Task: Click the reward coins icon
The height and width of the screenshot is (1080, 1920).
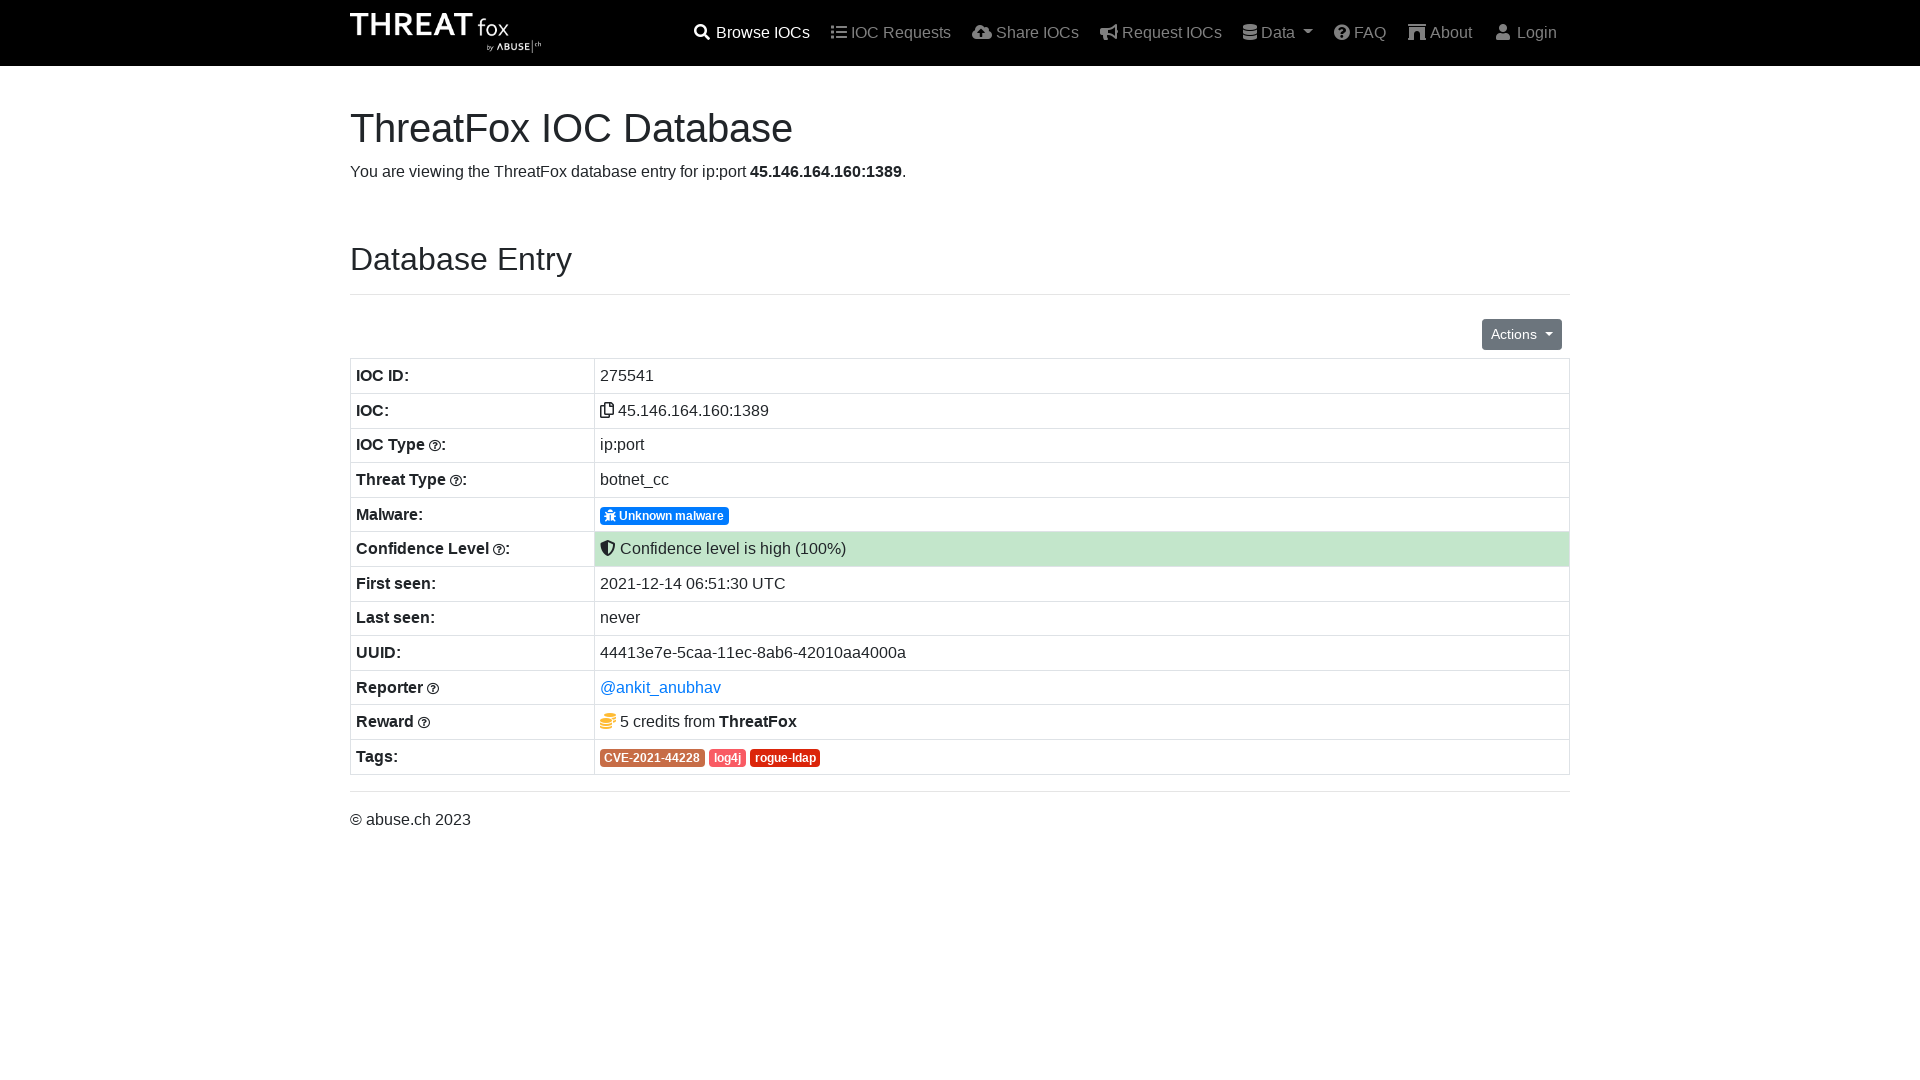Action: [x=608, y=721]
